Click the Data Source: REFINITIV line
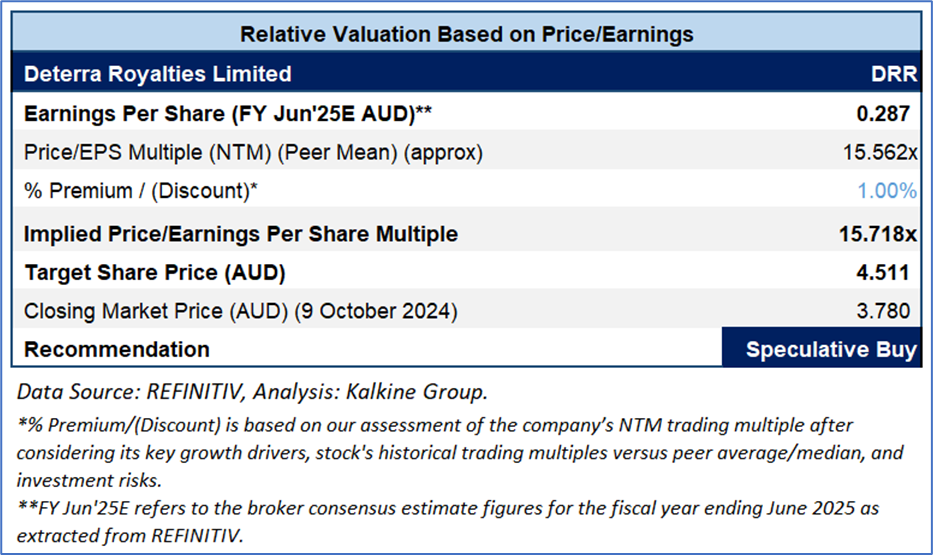This screenshot has width=933, height=555. pos(250,390)
